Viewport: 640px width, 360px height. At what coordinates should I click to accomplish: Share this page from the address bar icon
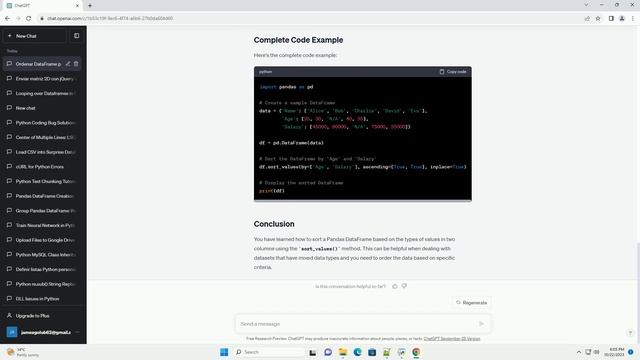coord(587,18)
